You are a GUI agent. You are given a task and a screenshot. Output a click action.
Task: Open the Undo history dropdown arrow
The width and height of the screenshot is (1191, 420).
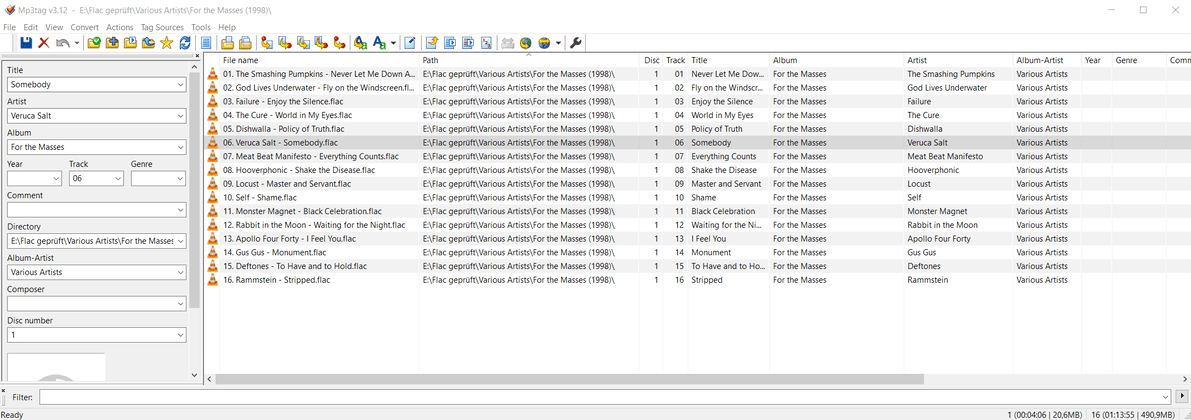pyautogui.click(x=77, y=43)
